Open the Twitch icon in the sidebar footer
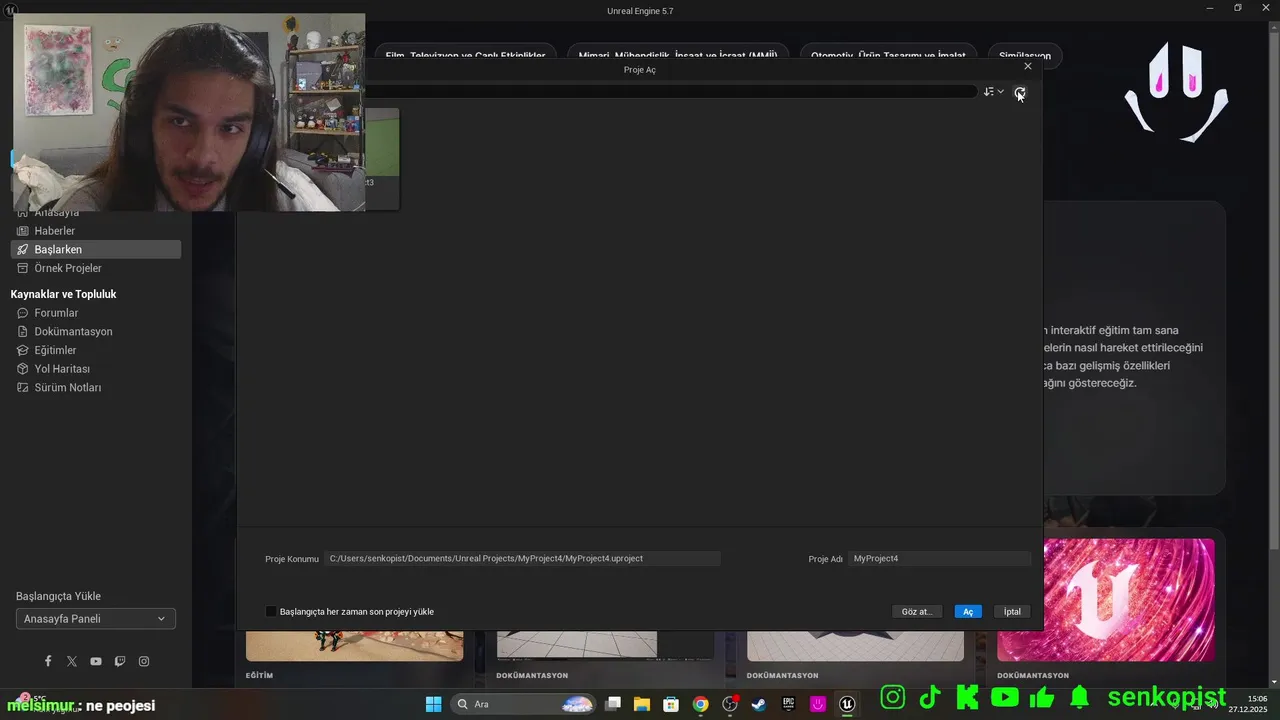Screen dimensions: 1280x720 click(x=120, y=661)
